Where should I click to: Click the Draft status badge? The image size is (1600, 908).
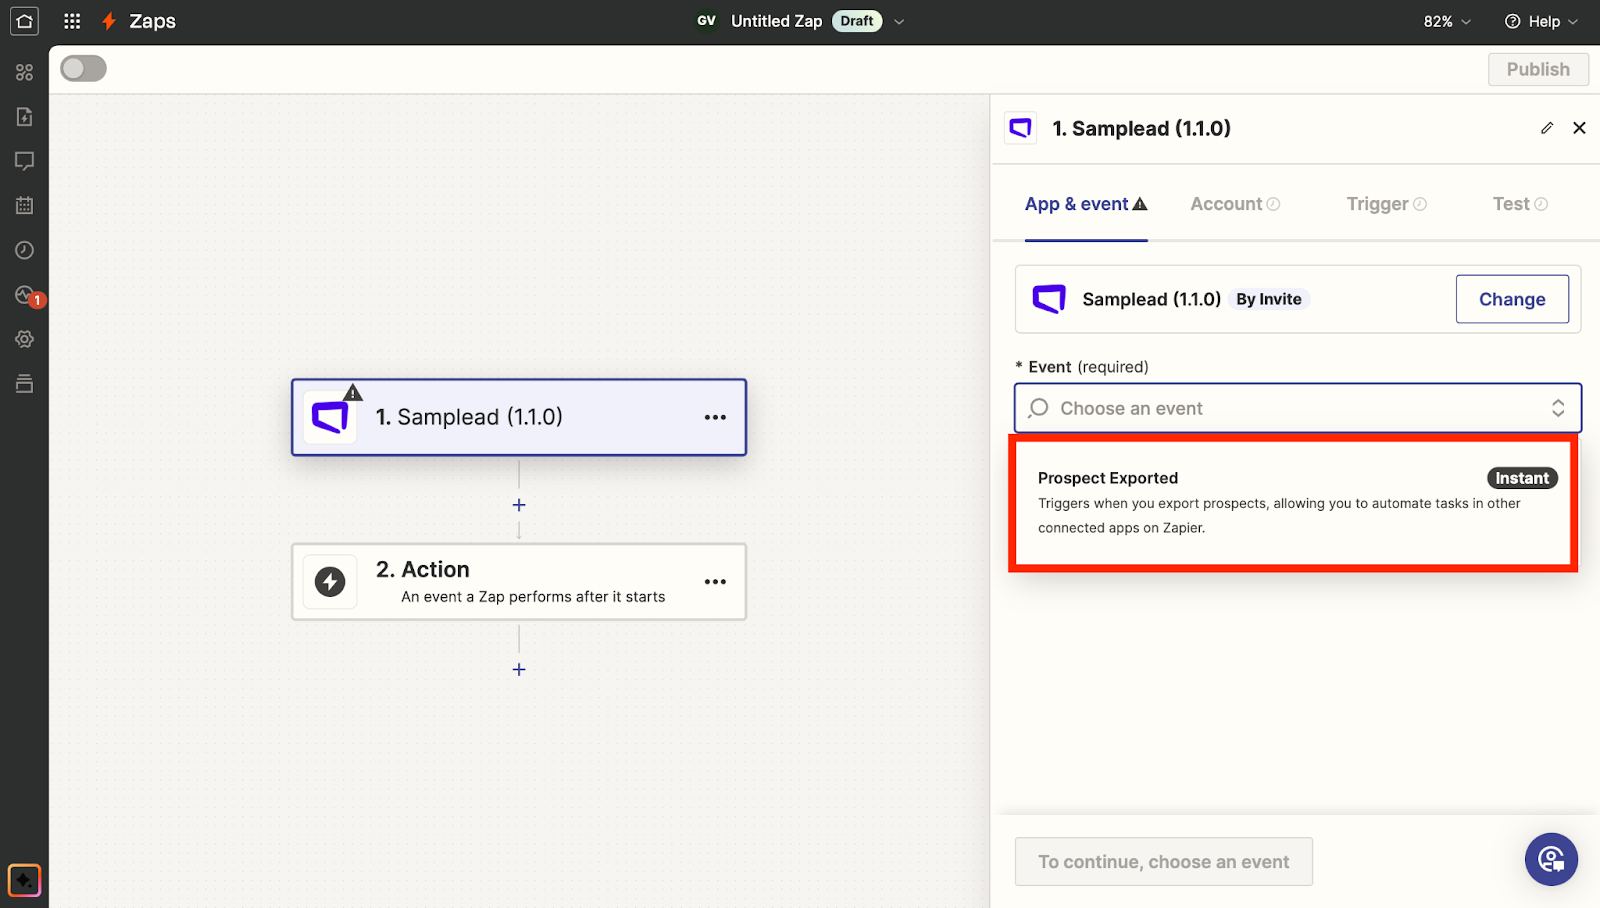pyautogui.click(x=857, y=21)
